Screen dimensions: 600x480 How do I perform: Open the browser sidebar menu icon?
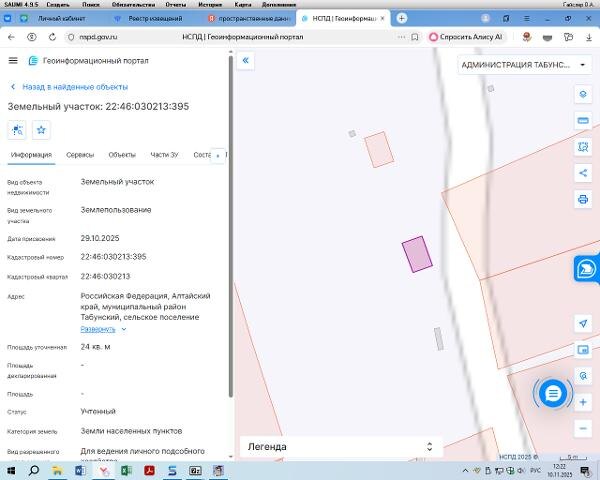(x=527, y=18)
